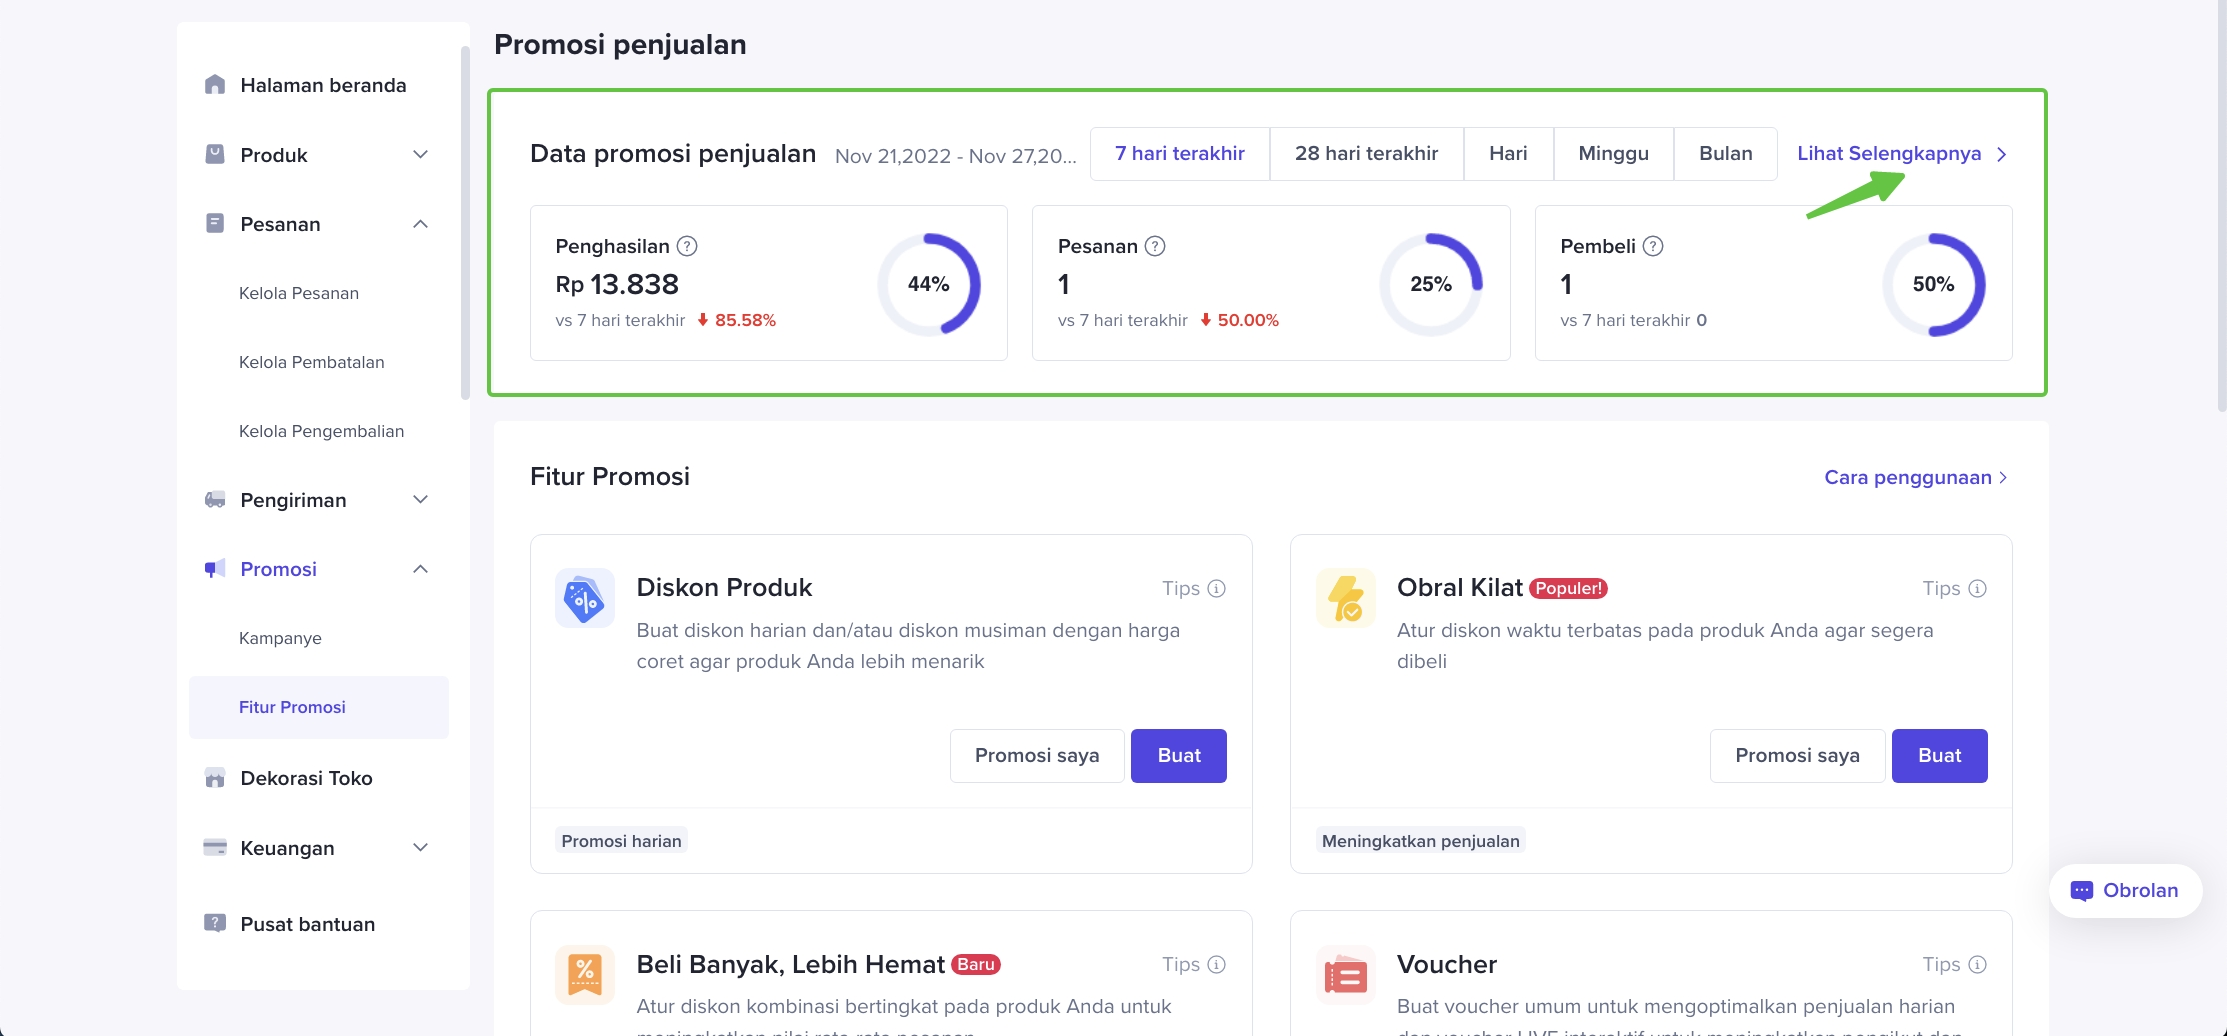This screenshot has width=2227, height=1036.
Task: Click the Voucher ticket icon
Action: coord(1345,975)
